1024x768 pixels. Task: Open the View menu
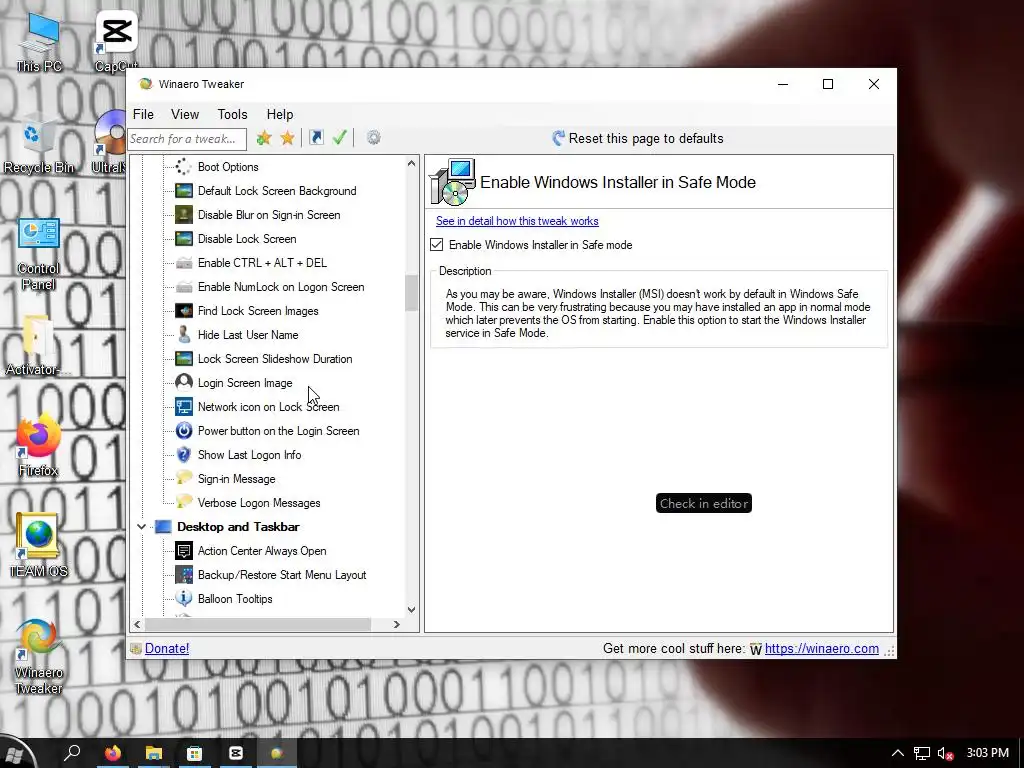coord(185,114)
